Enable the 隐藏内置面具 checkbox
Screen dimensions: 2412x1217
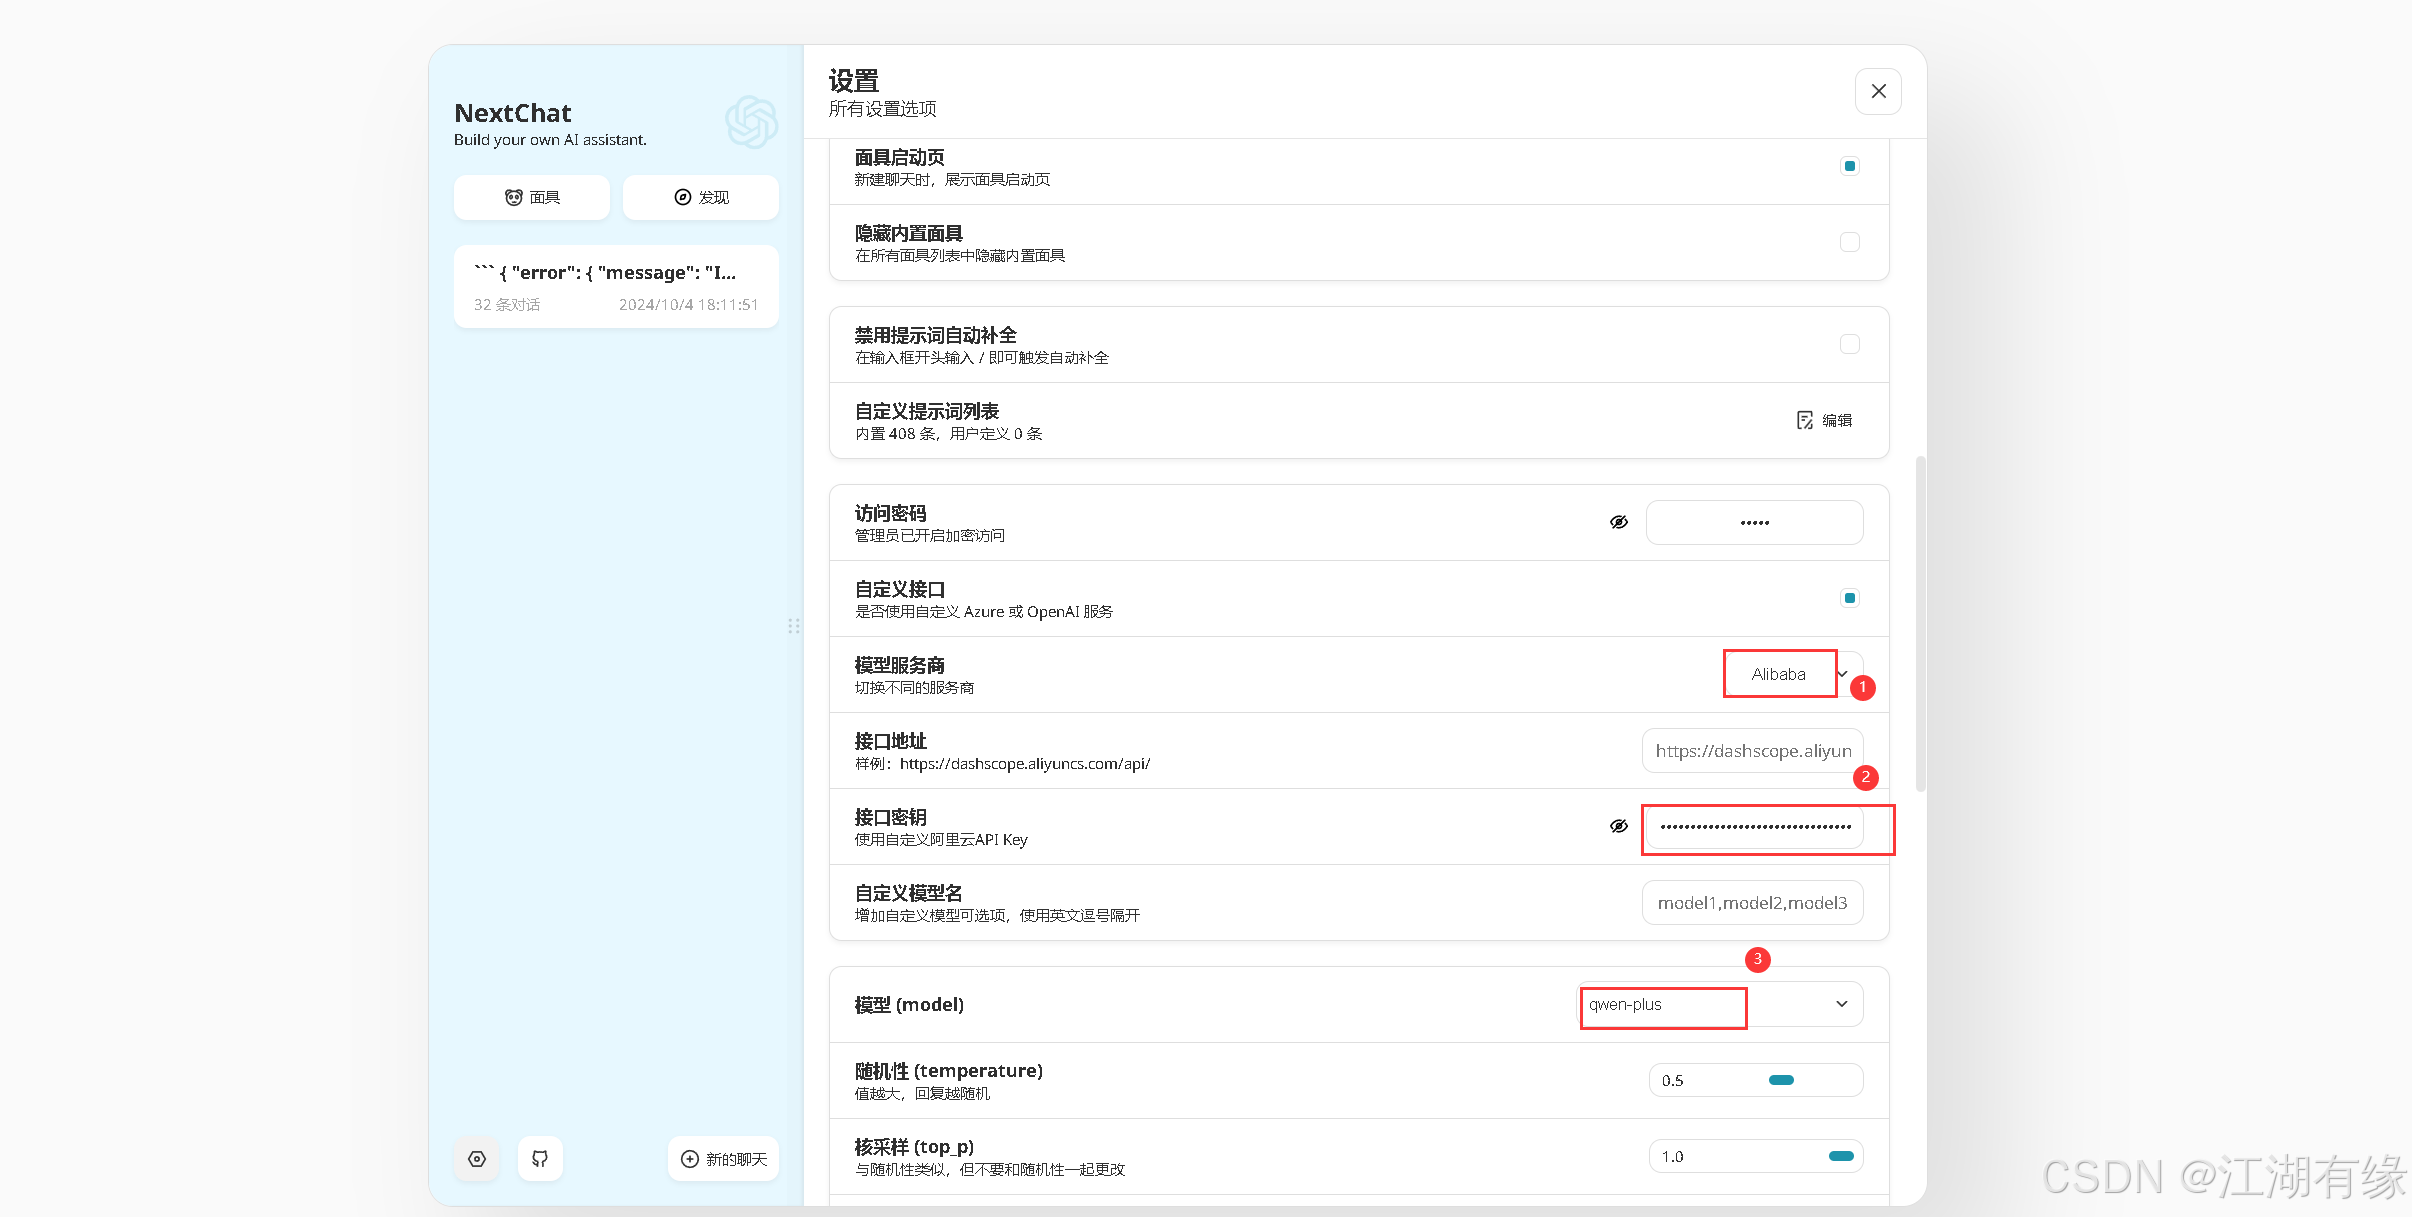(1850, 242)
